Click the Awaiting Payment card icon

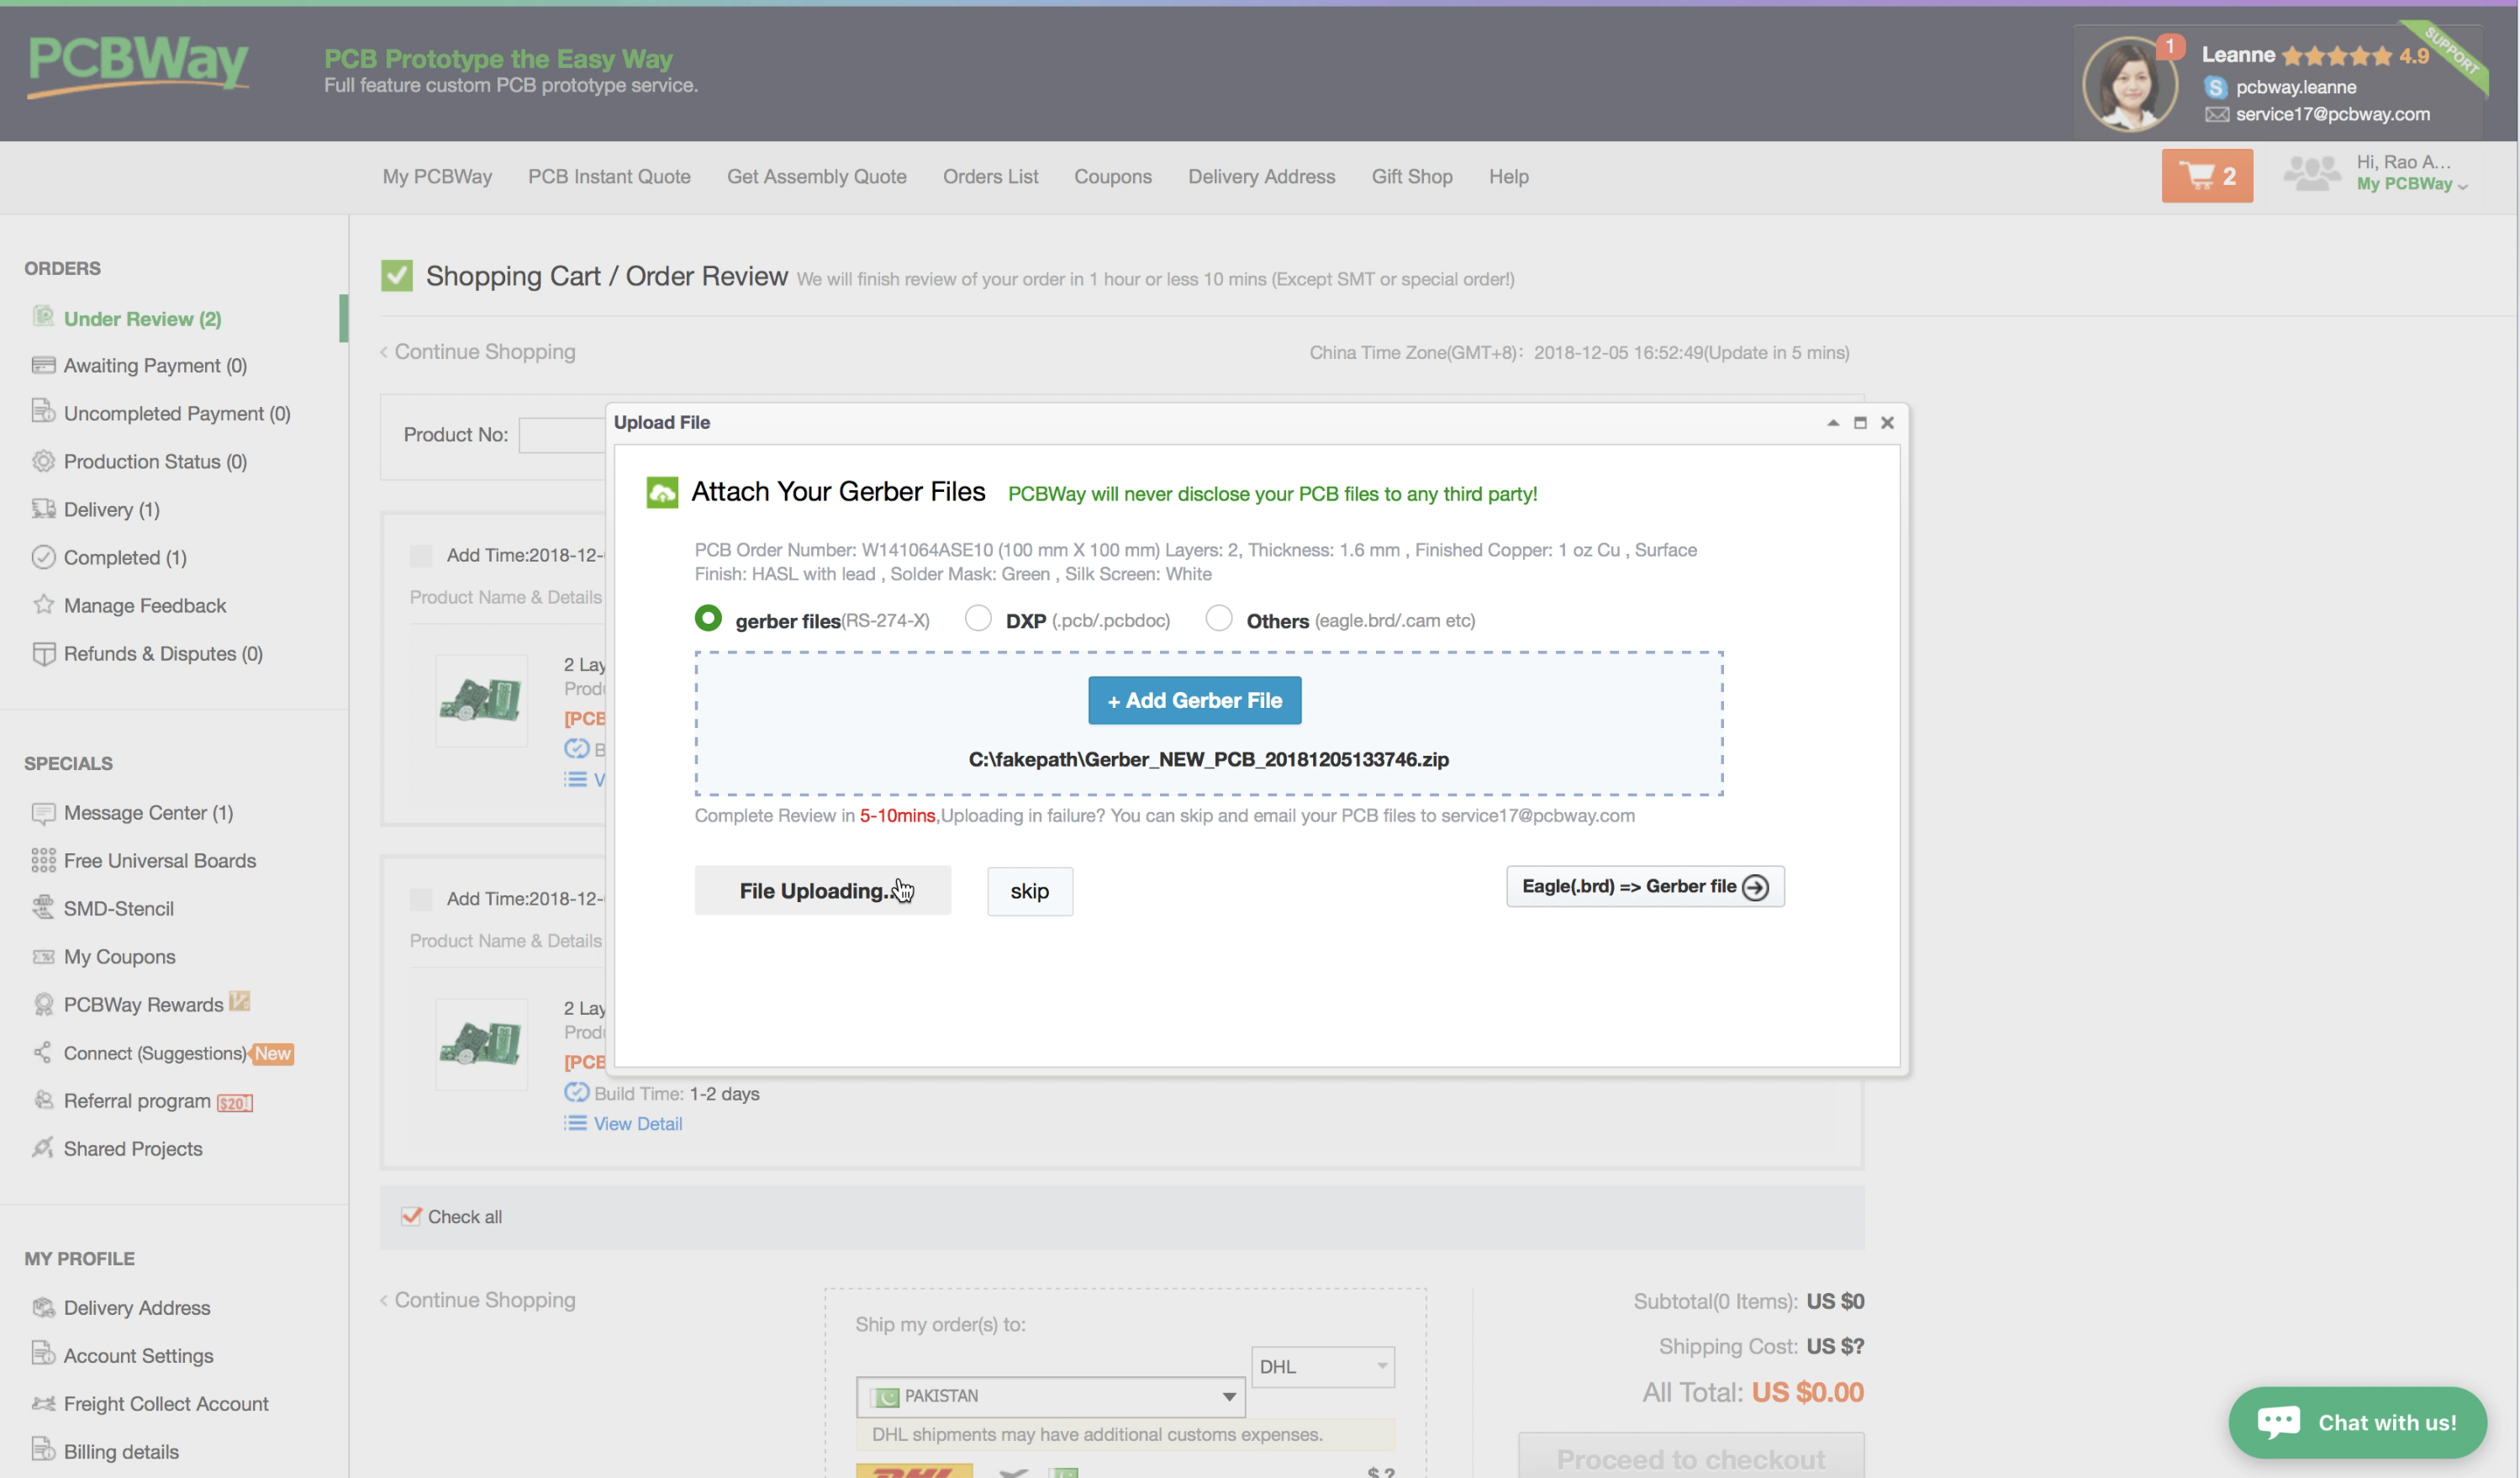point(43,365)
